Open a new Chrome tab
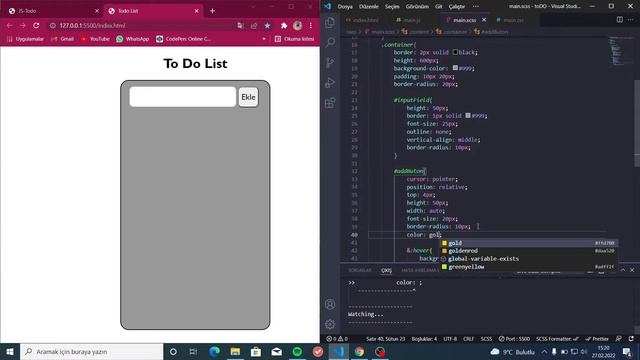 tap(212, 11)
